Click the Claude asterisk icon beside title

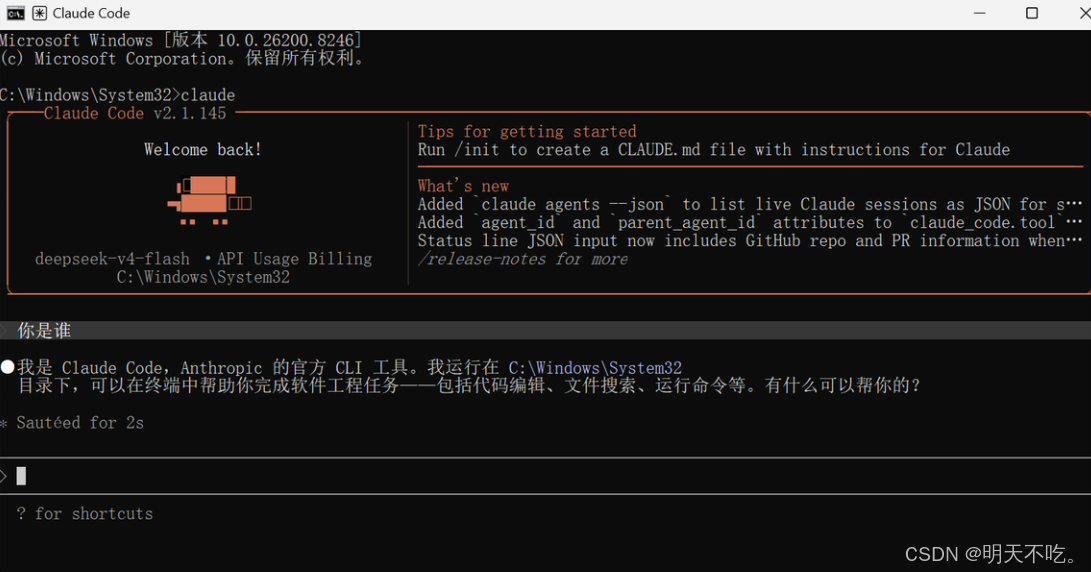pos(40,13)
